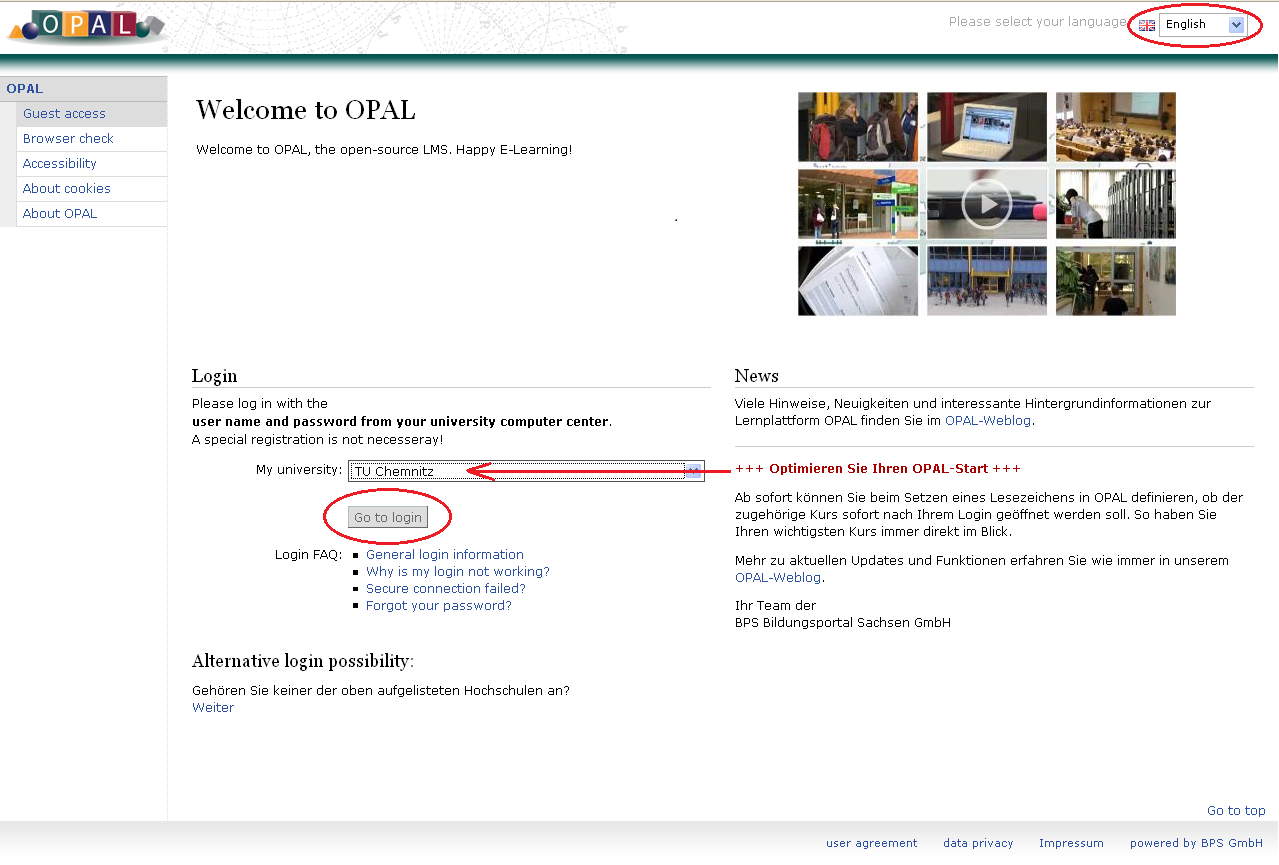This screenshot has height=865, width=1279.
Task: Click the Go to login button
Action: 388,517
